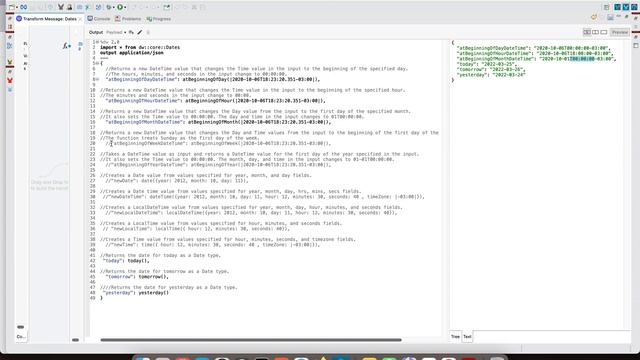Click the third teal perspective icon, top right
This screenshot has width=640, height=360.
coord(634,7)
